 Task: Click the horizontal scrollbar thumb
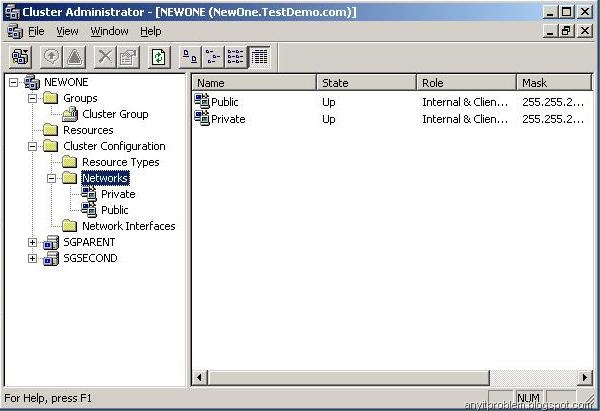coord(348,378)
